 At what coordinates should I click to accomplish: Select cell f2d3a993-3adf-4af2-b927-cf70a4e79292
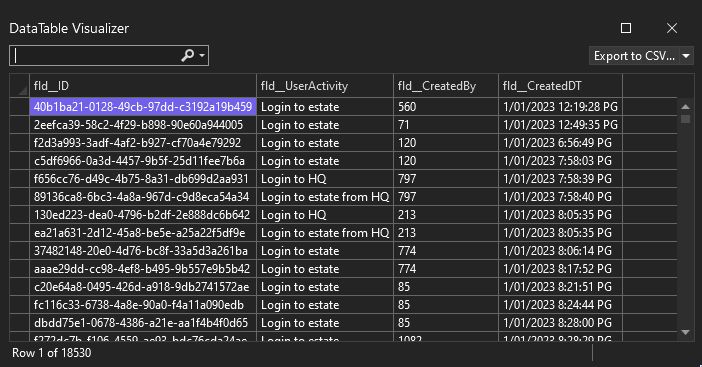tap(143, 143)
